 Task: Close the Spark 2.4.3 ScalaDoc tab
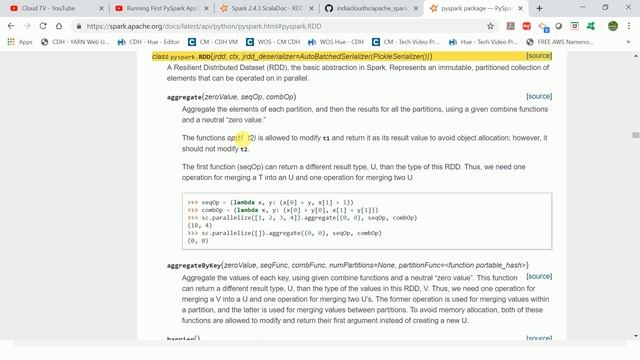pyautogui.click(x=311, y=8)
